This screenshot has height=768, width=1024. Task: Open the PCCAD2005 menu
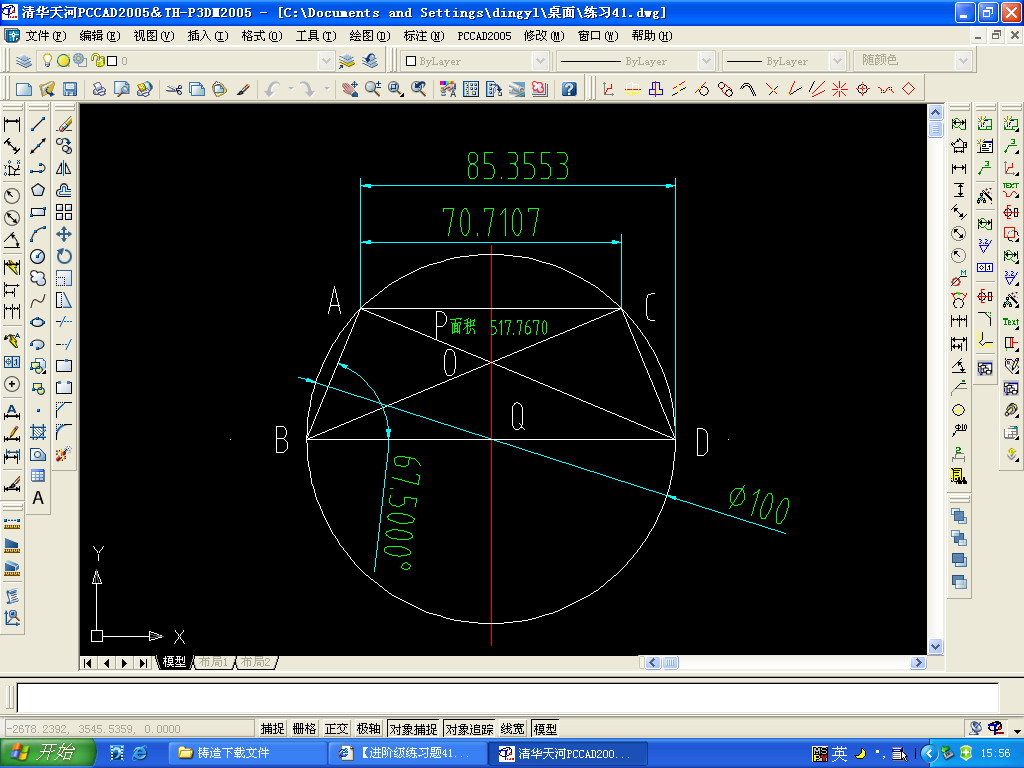484,36
